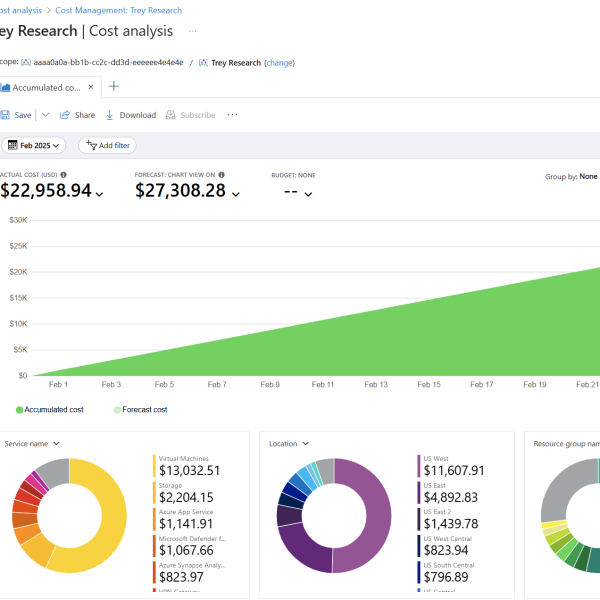
Task: Open Group by None selector
Action: 571,176
